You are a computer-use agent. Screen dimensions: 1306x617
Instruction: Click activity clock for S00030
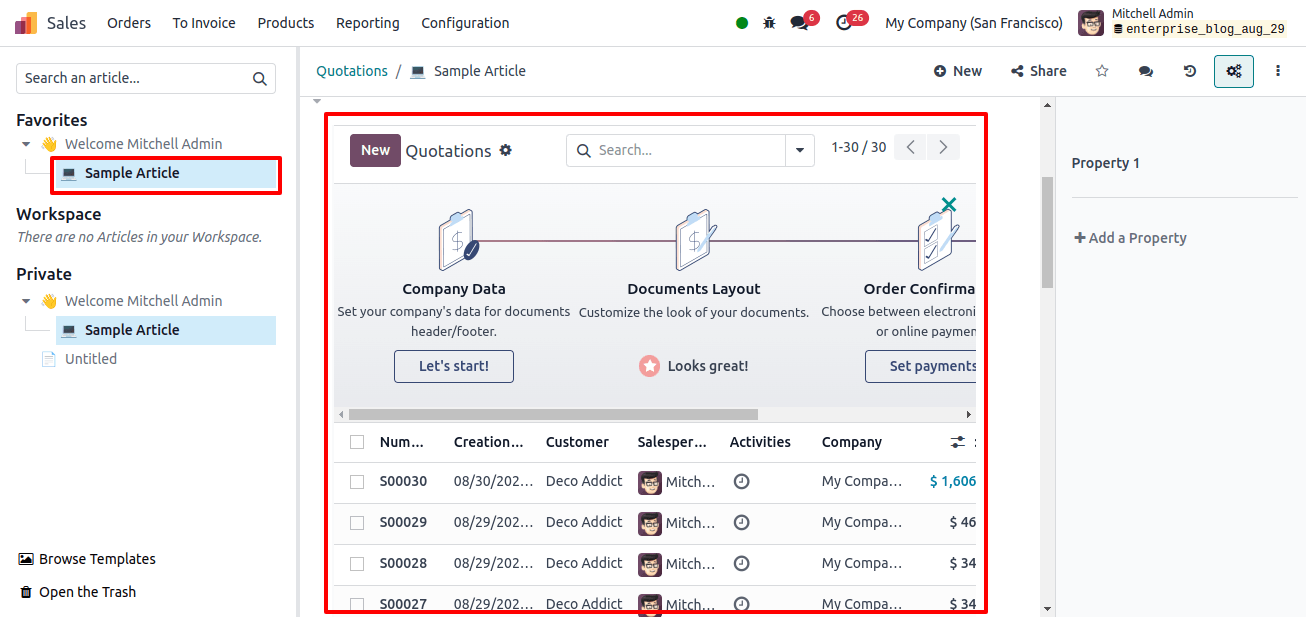[741, 481]
